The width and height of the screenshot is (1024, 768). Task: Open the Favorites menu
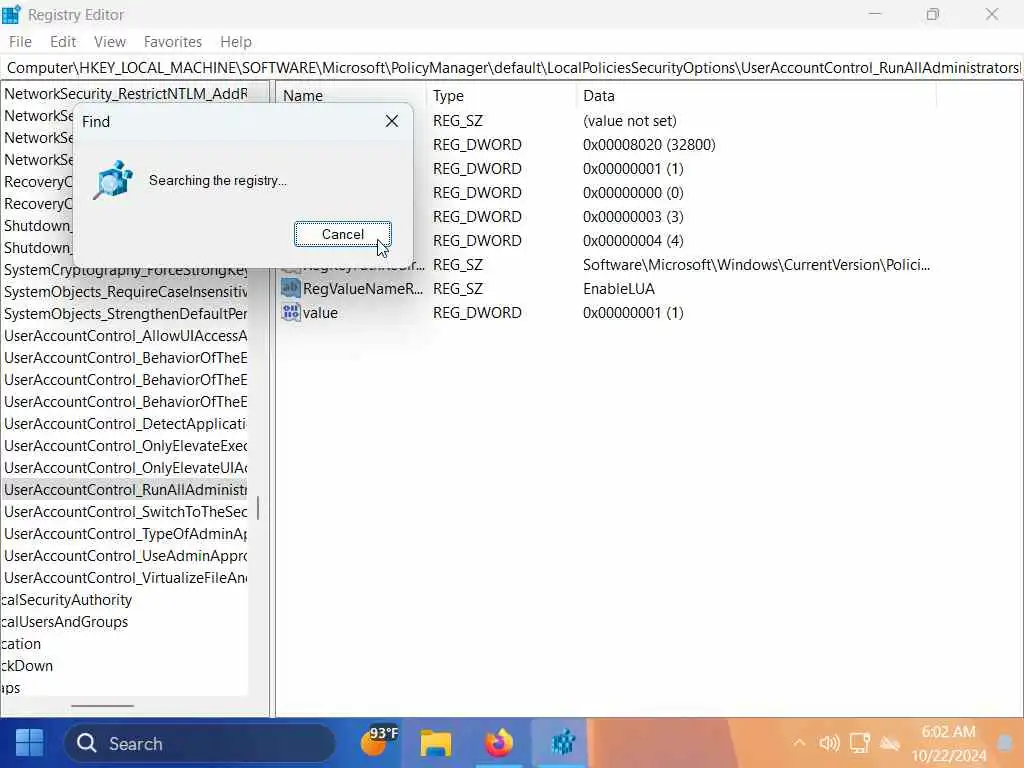pos(172,42)
